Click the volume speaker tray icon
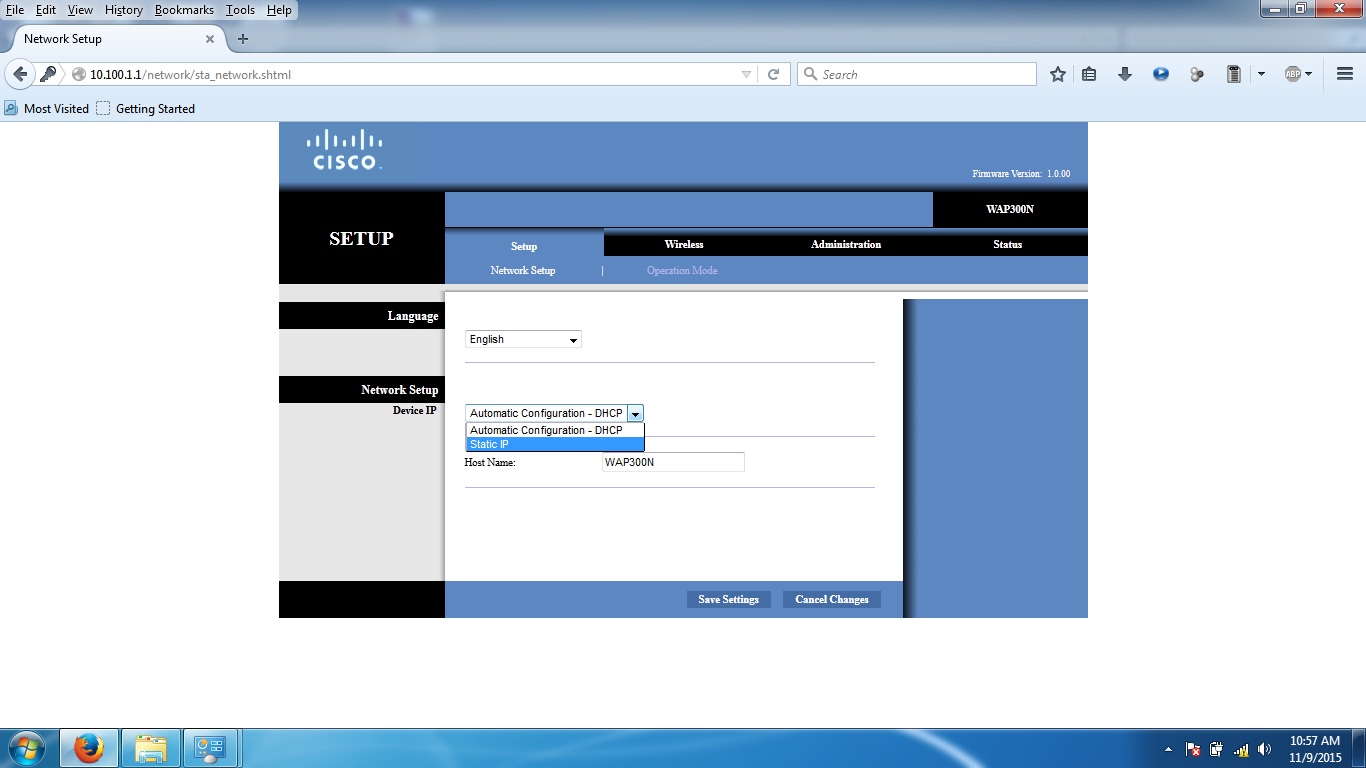1366x768 pixels. [x=1265, y=749]
